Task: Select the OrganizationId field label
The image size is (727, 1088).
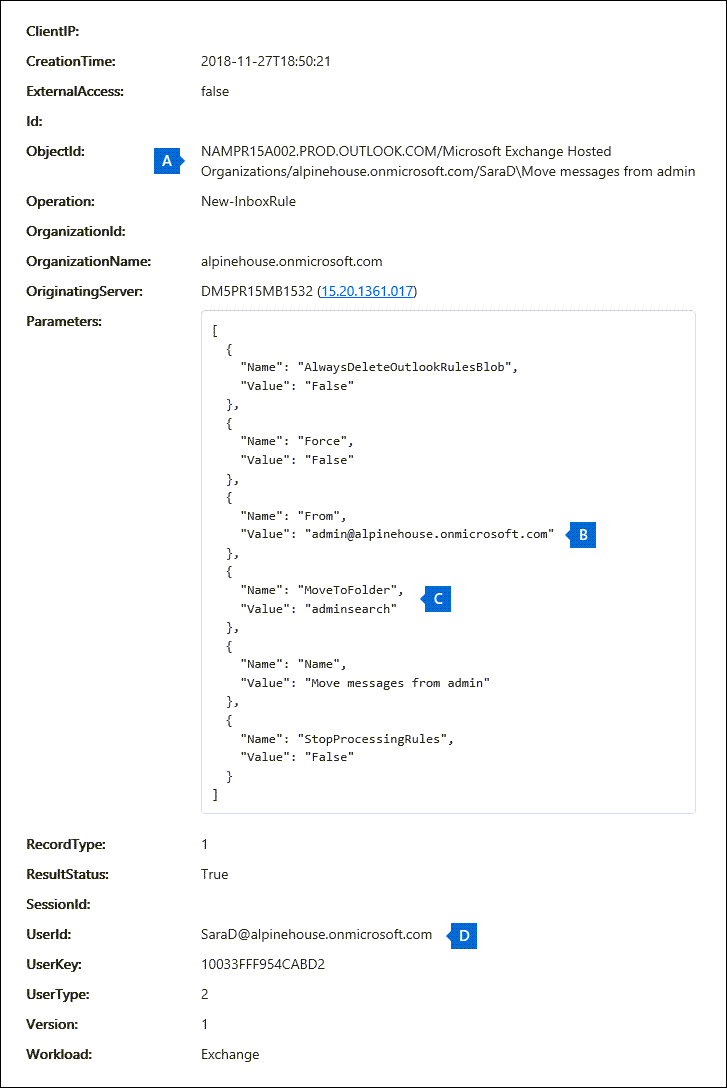Action: pyautogui.click(x=76, y=231)
